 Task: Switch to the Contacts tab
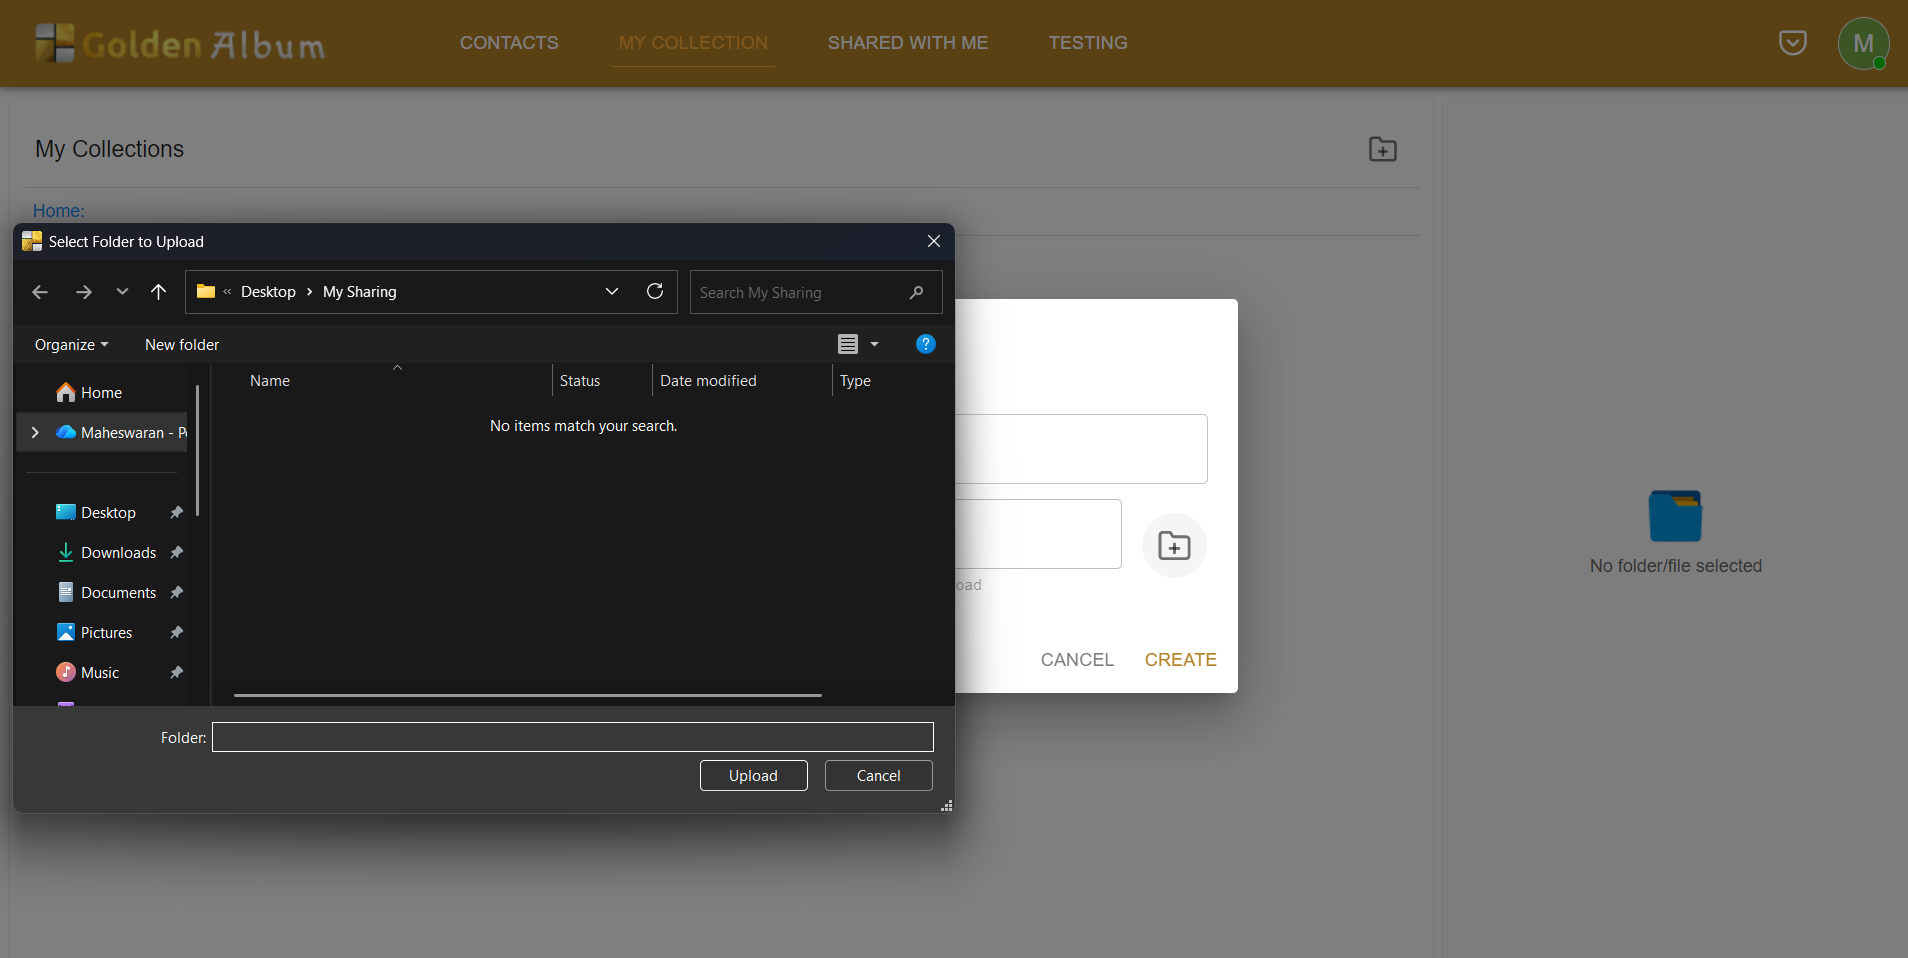(x=509, y=43)
